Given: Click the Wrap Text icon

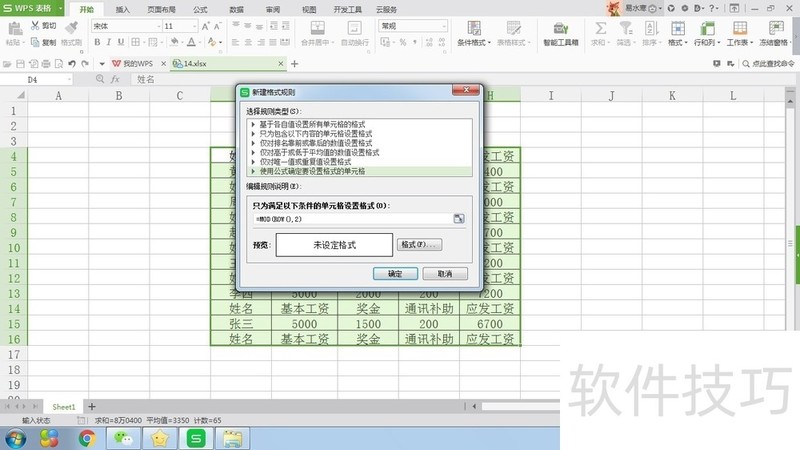Looking at the screenshot, I should point(354,28).
